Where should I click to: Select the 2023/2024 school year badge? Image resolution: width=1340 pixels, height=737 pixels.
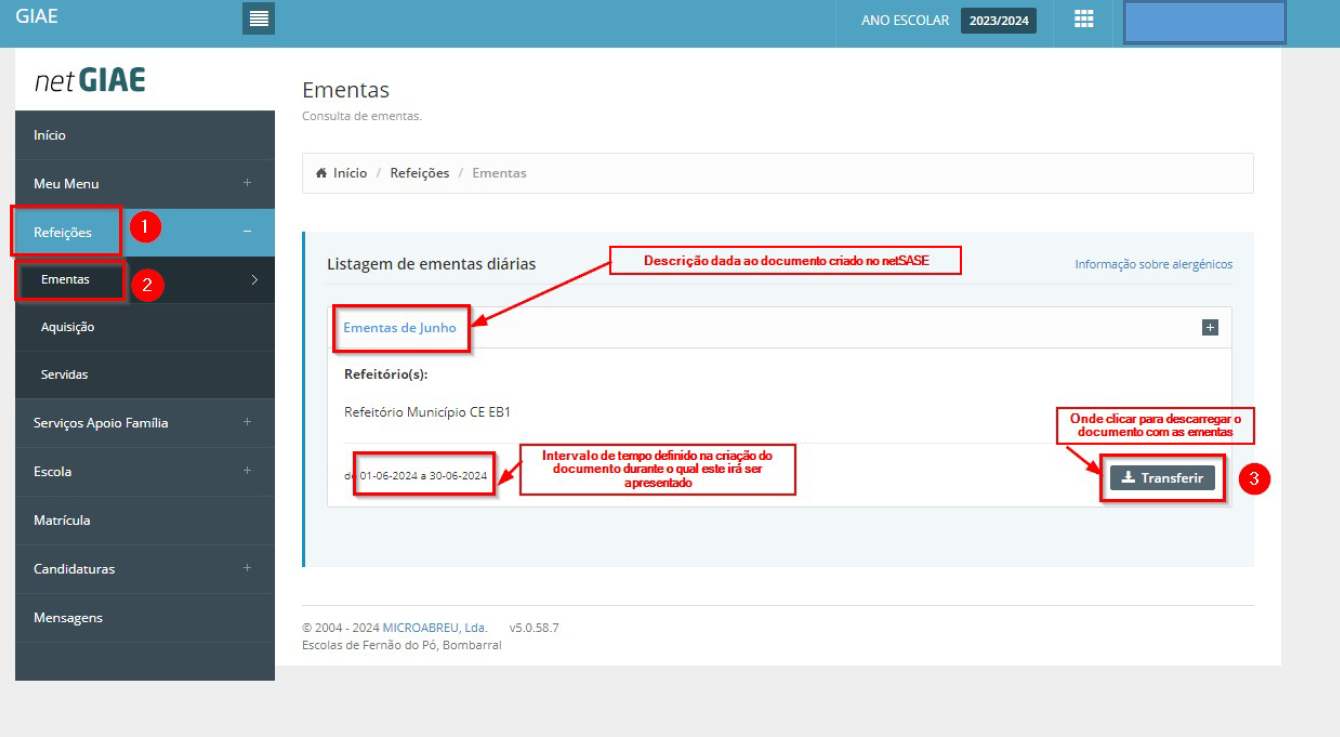click(998, 20)
